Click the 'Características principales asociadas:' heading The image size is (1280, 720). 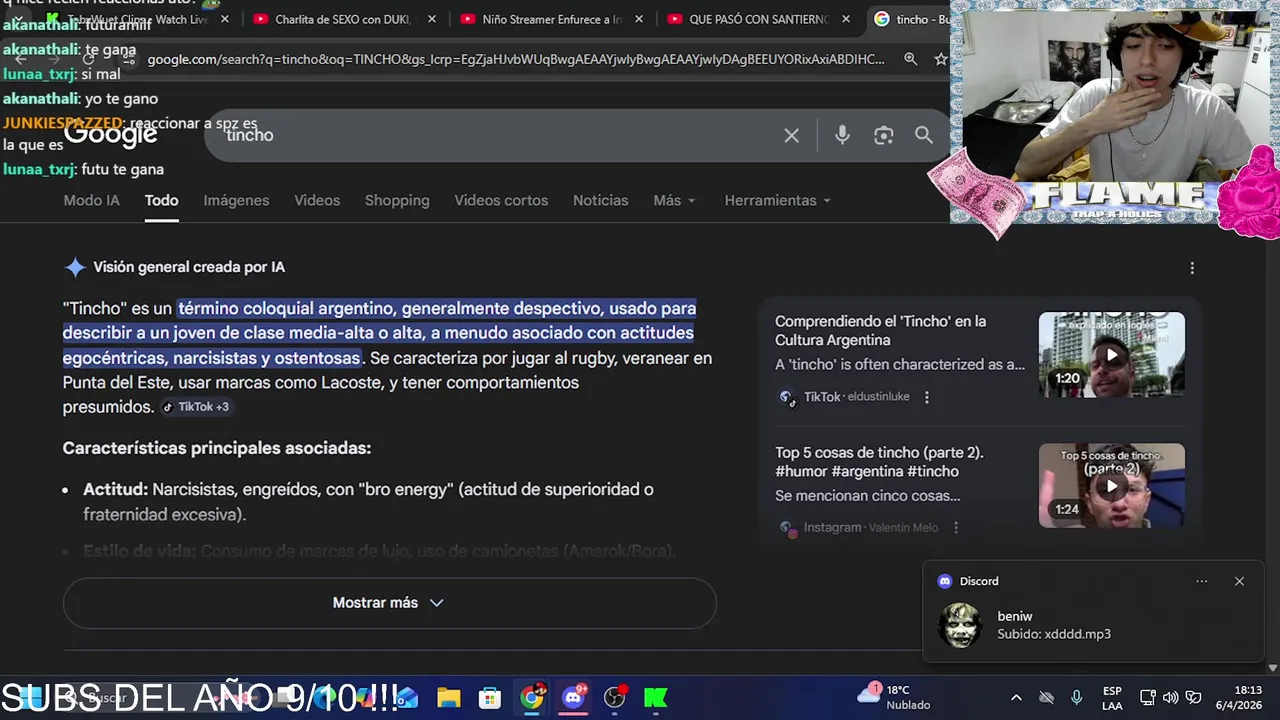(x=217, y=448)
